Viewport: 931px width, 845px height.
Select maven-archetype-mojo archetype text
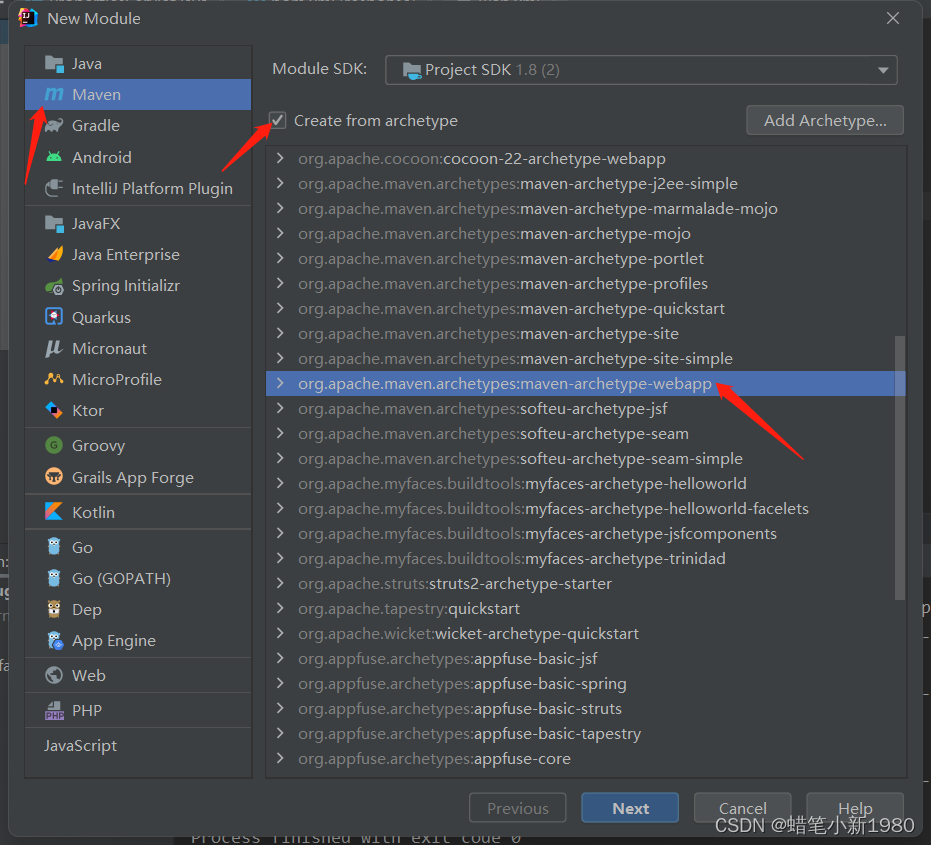(x=494, y=234)
